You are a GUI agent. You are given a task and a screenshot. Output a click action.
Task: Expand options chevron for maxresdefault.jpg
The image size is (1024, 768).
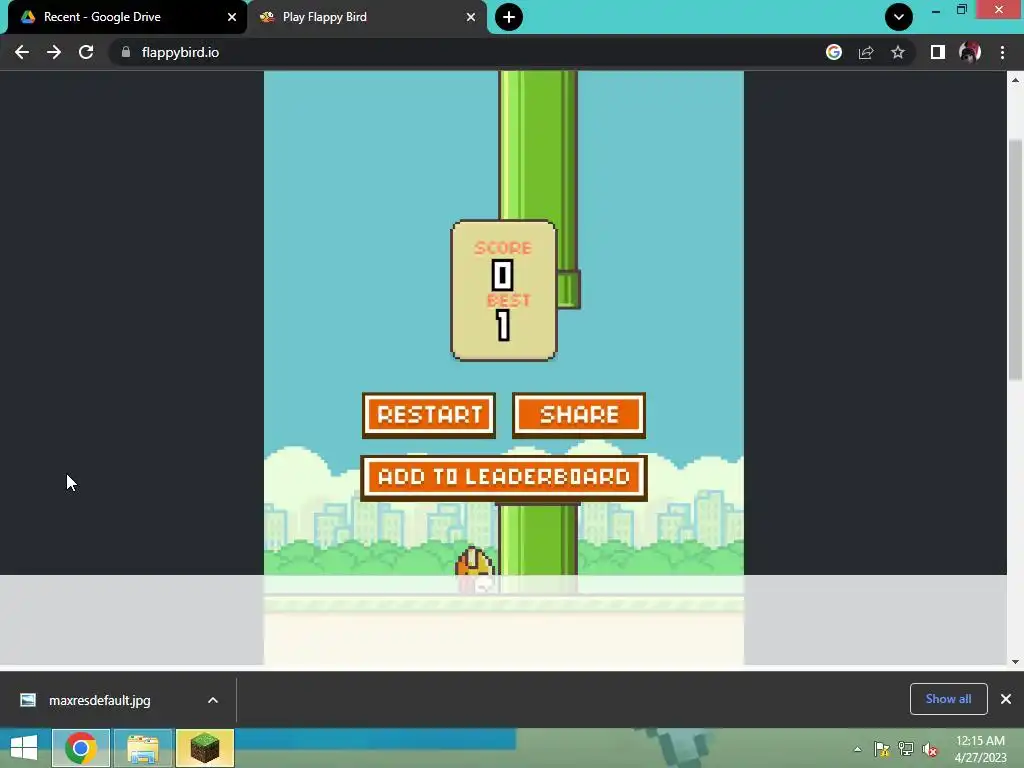click(213, 700)
